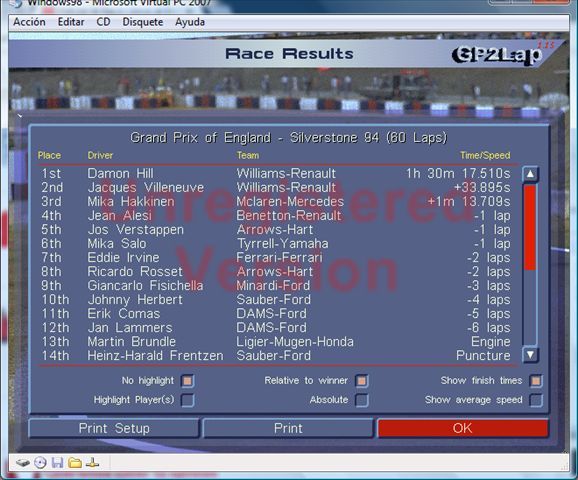Select driver Giancarlo Fisichella
The width and height of the screenshot is (578, 480).
coord(145,285)
